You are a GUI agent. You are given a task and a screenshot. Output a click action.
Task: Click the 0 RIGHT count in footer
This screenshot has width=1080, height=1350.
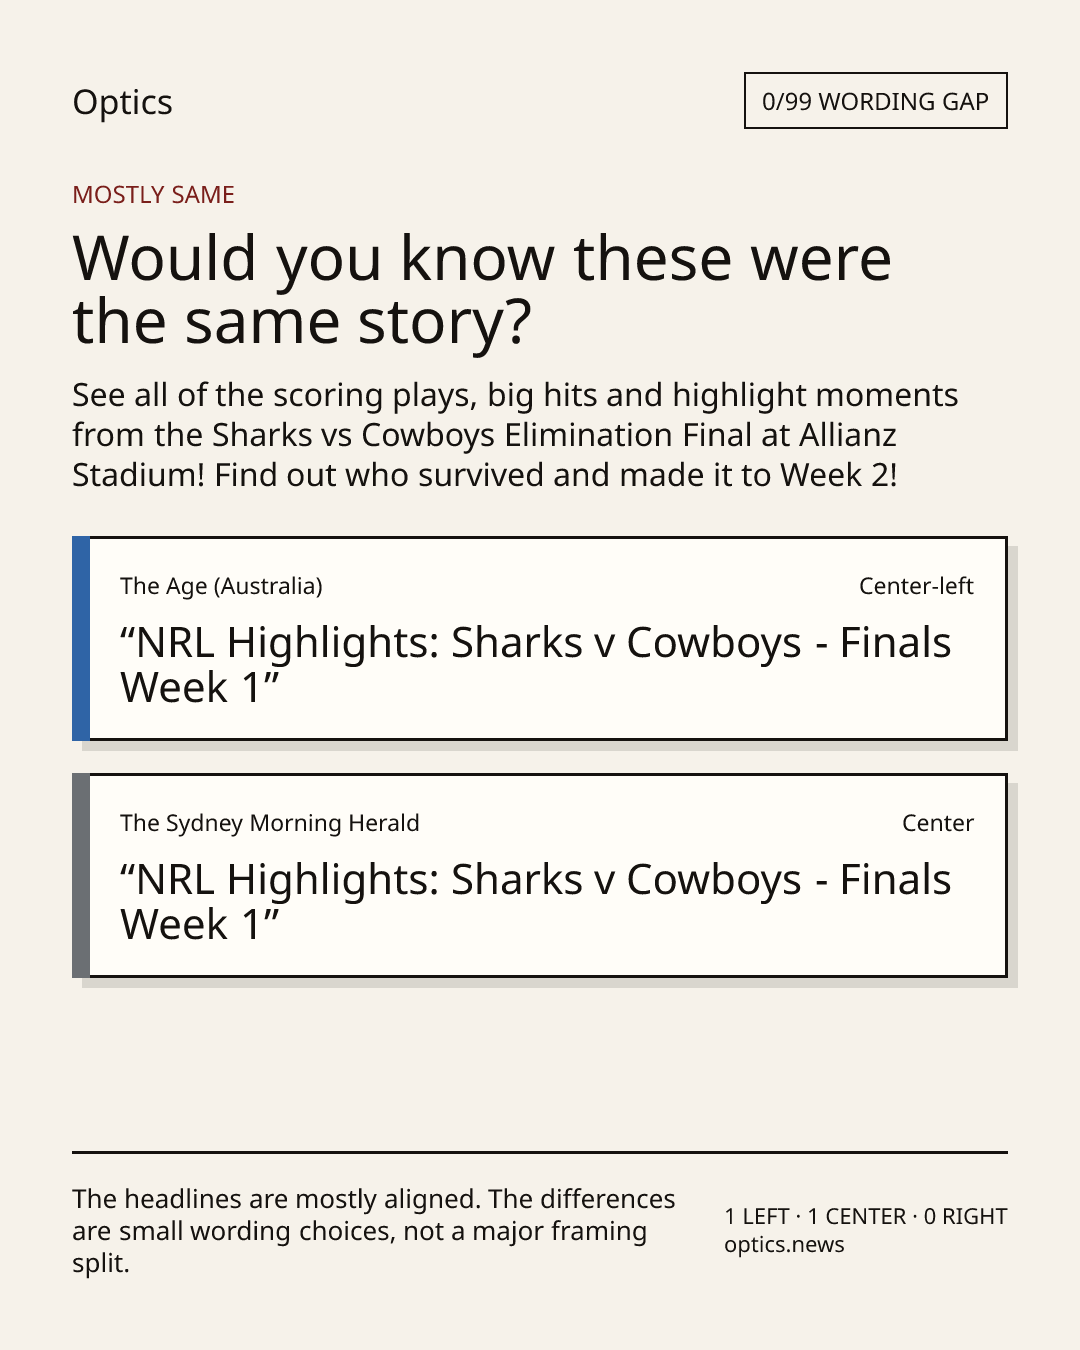[966, 1217]
